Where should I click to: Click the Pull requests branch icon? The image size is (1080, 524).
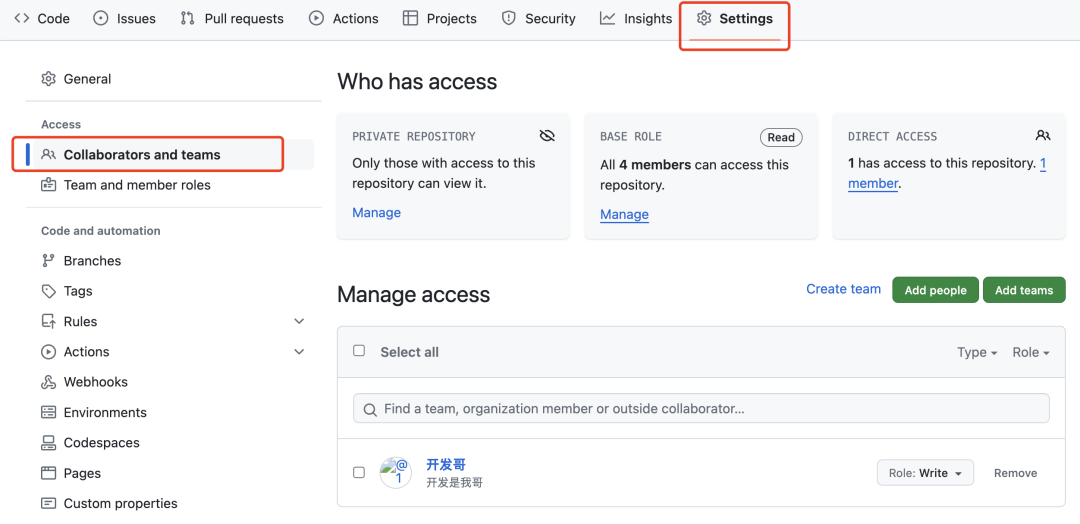[x=187, y=19]
